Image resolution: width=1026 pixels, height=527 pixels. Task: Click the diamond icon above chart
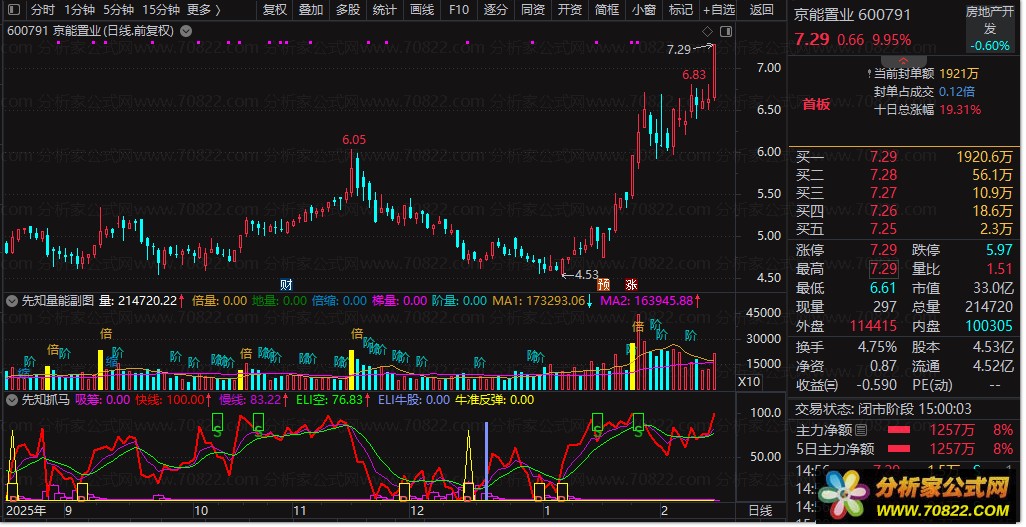pyautogui.click(x=707, y=31)
